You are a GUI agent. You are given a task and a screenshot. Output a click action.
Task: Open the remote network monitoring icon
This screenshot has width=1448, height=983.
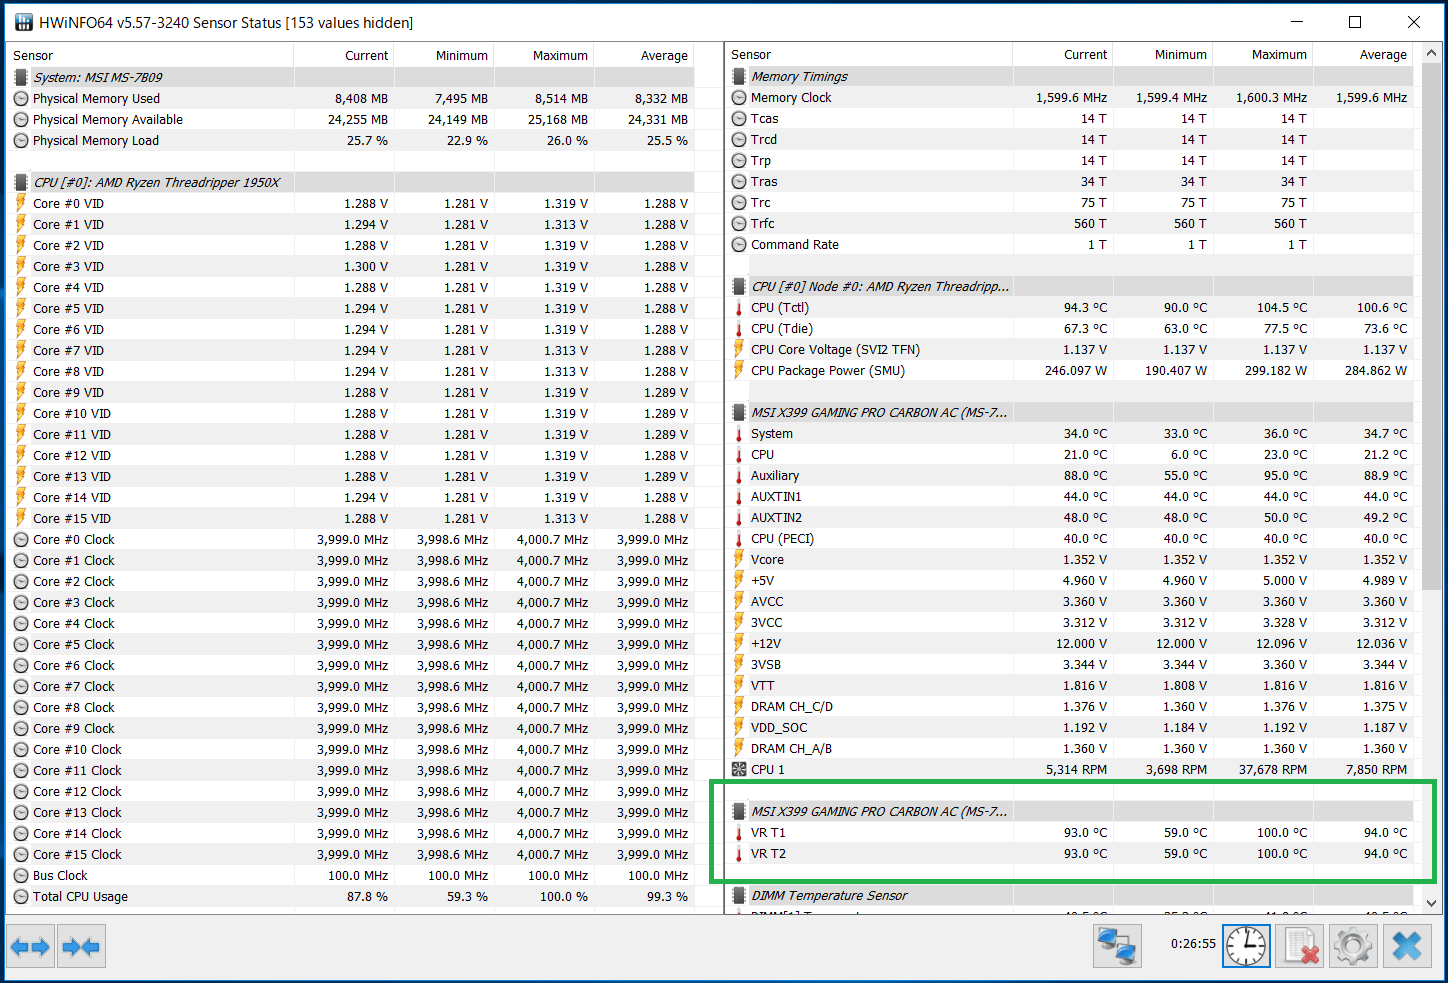click(x=1117, y=946)
